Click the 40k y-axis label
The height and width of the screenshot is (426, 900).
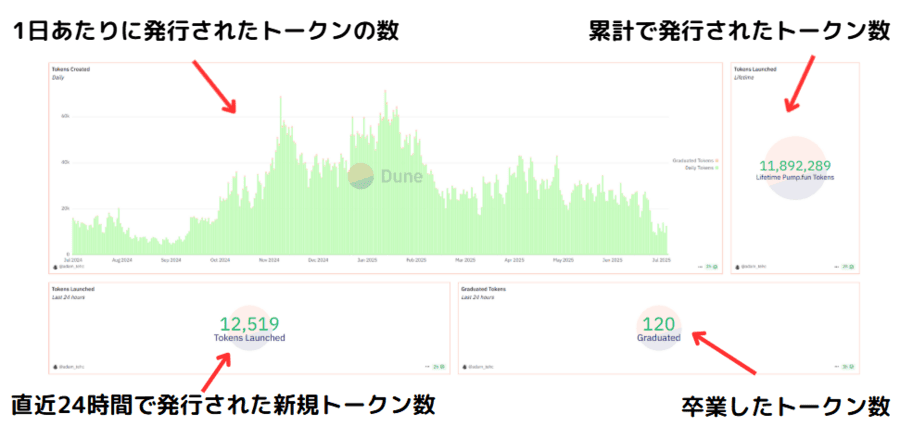click(x=65, y=162)
